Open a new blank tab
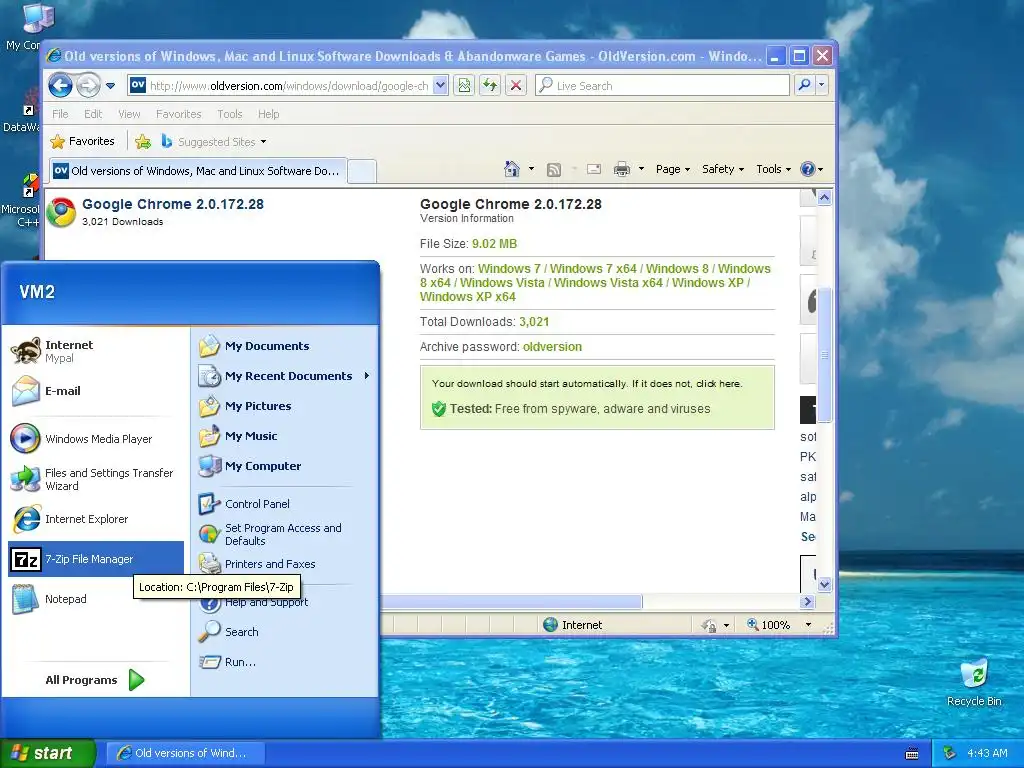The height and width of the screenshot is (768, 1024). 362,171
